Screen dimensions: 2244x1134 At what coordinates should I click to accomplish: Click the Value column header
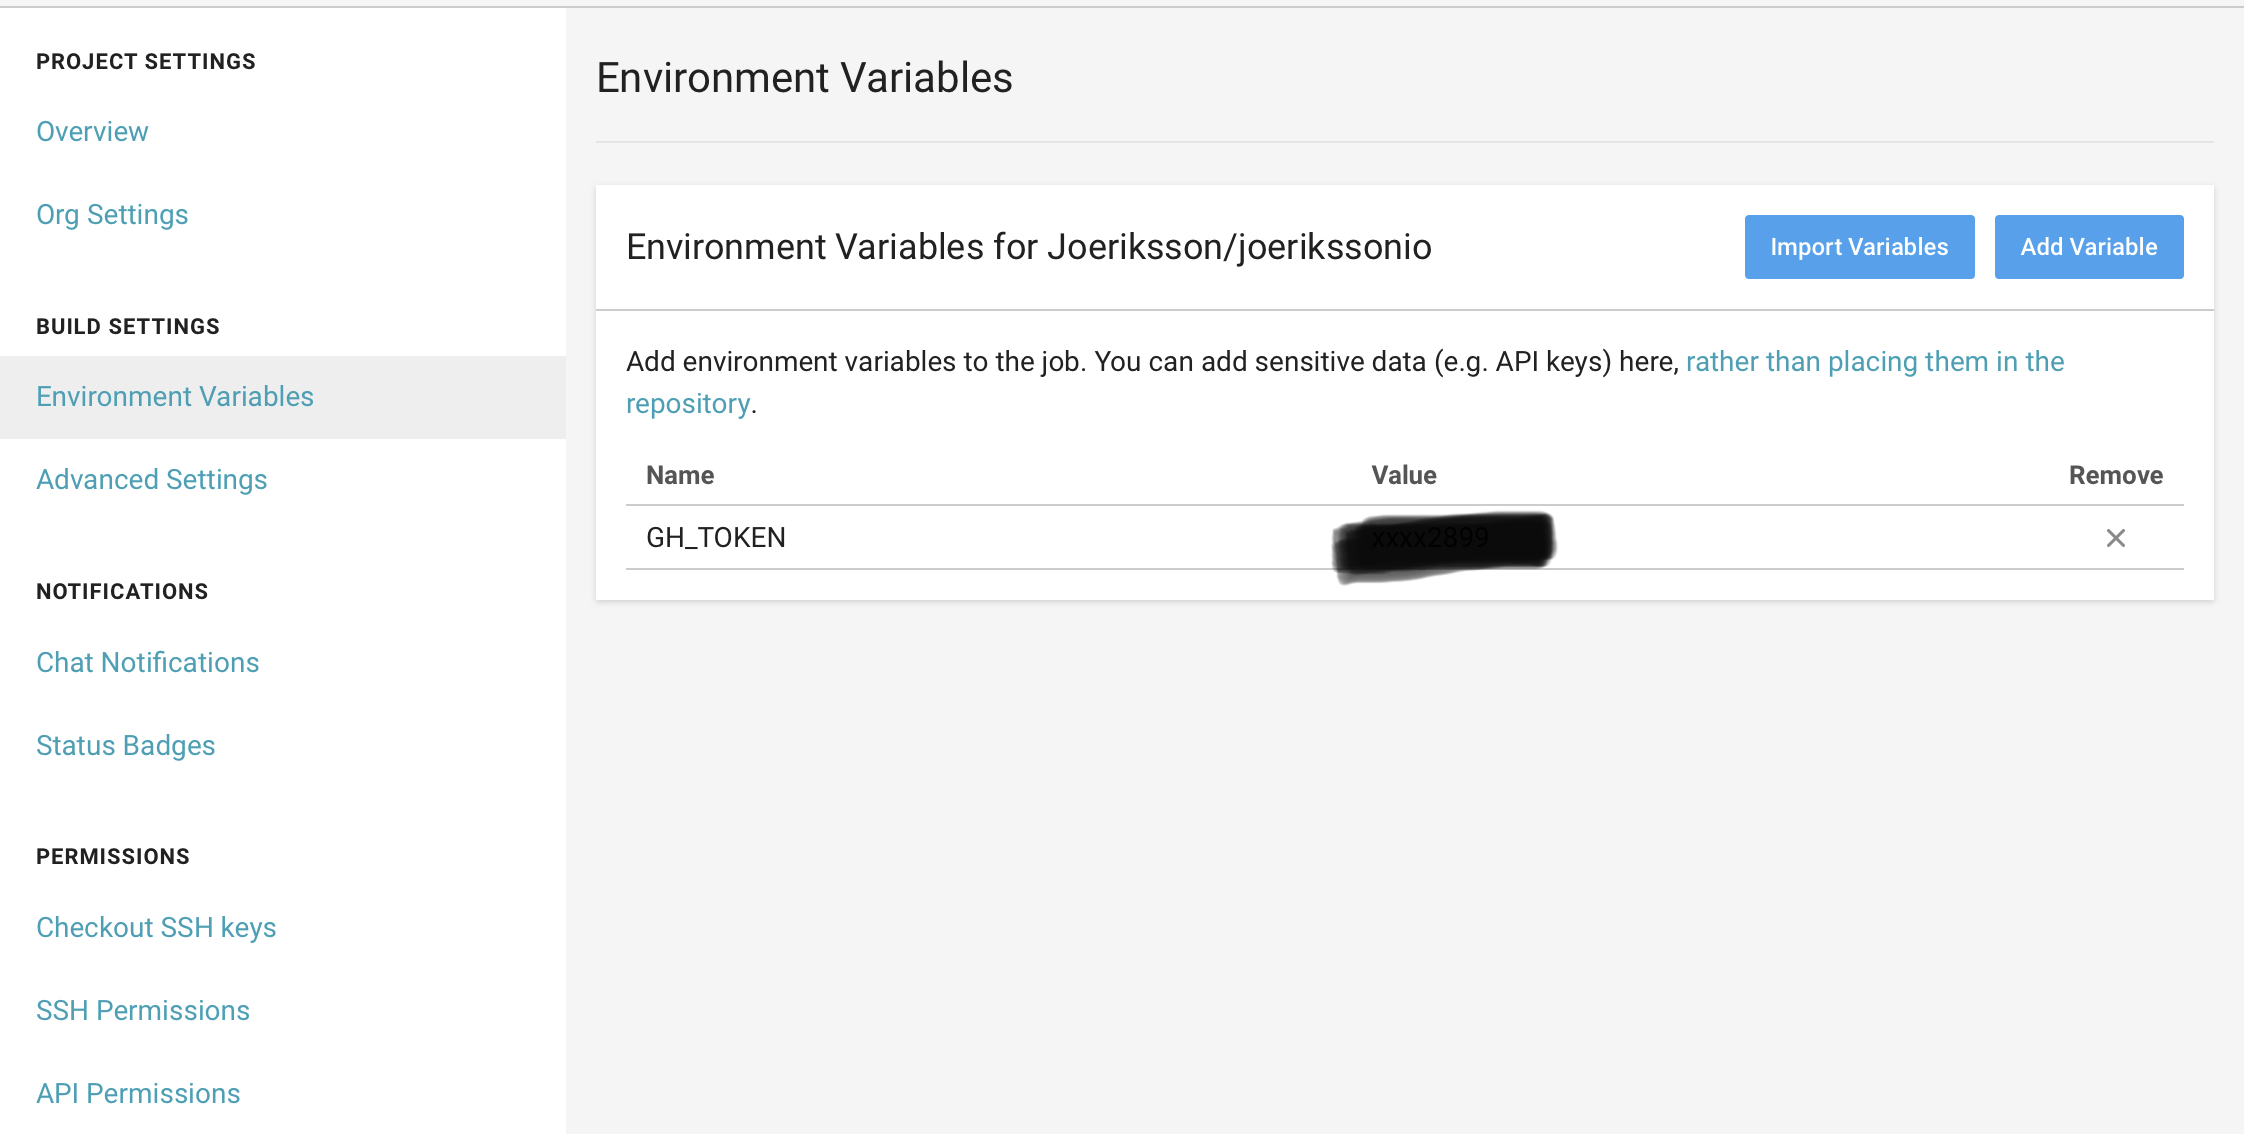[1403, 475]
